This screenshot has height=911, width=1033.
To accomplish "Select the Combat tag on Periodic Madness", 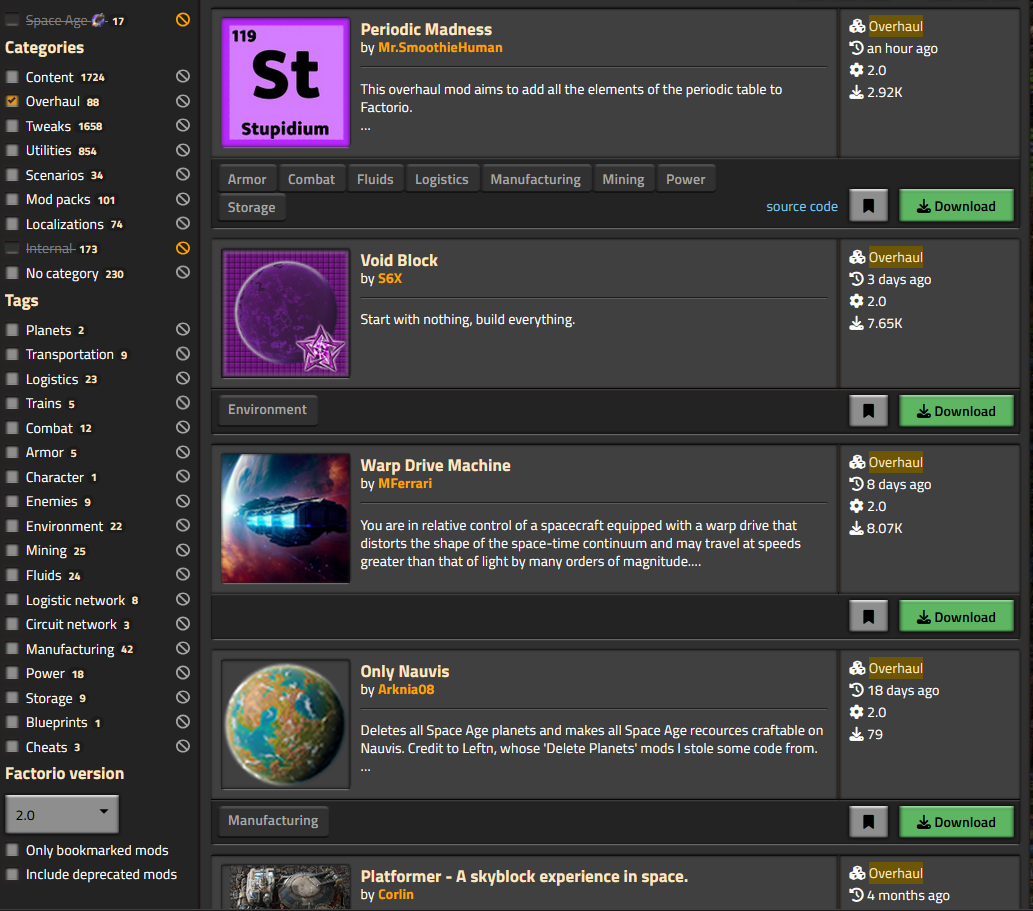I will click(x=311, y=179).
